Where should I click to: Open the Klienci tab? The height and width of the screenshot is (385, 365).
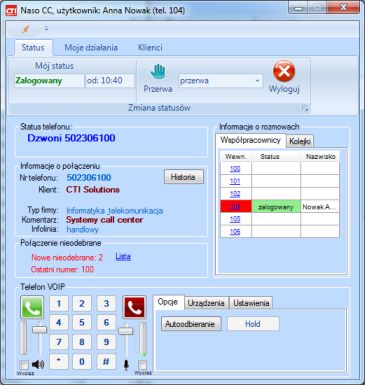pyautogui.click(x=150, y=47)
